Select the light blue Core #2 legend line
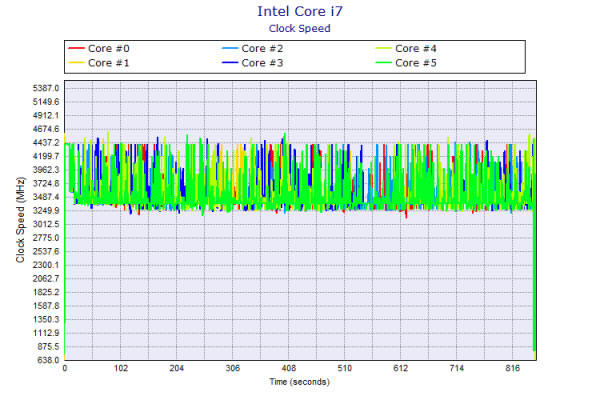 pyautogui.click(x=230, y=48)
